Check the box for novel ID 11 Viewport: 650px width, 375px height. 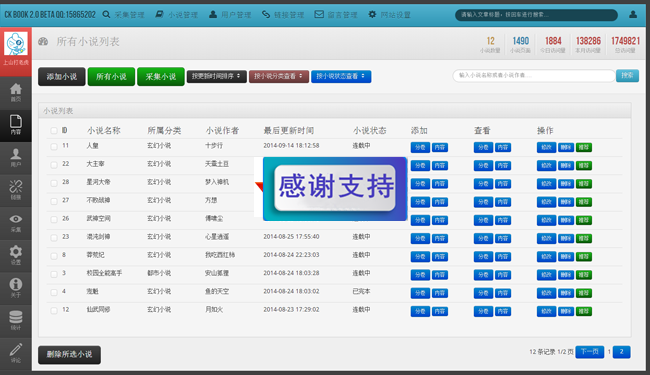coord(54,146)
